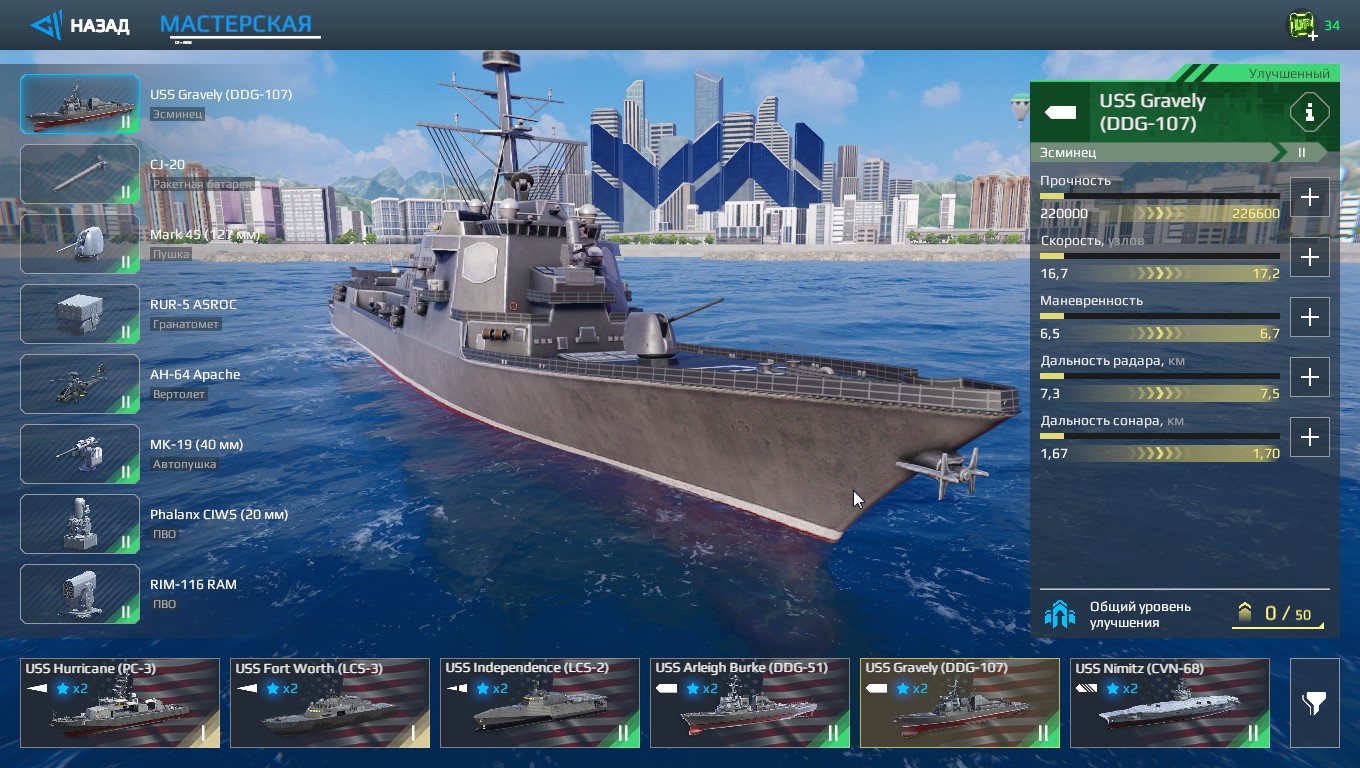Image resolution: width=1360 pixels, height=768 pixels.
Task: Select the RUR-5 ASROC launcher icon
Action: click(80, 314)
